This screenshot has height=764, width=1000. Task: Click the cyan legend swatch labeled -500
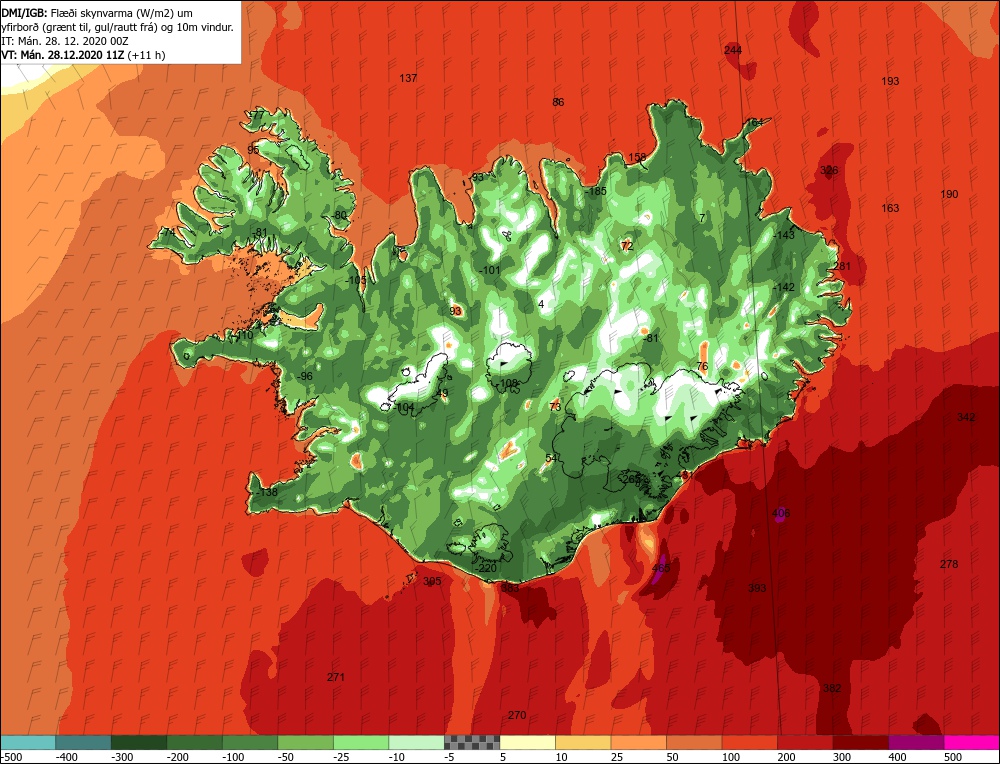click(28, 742)
